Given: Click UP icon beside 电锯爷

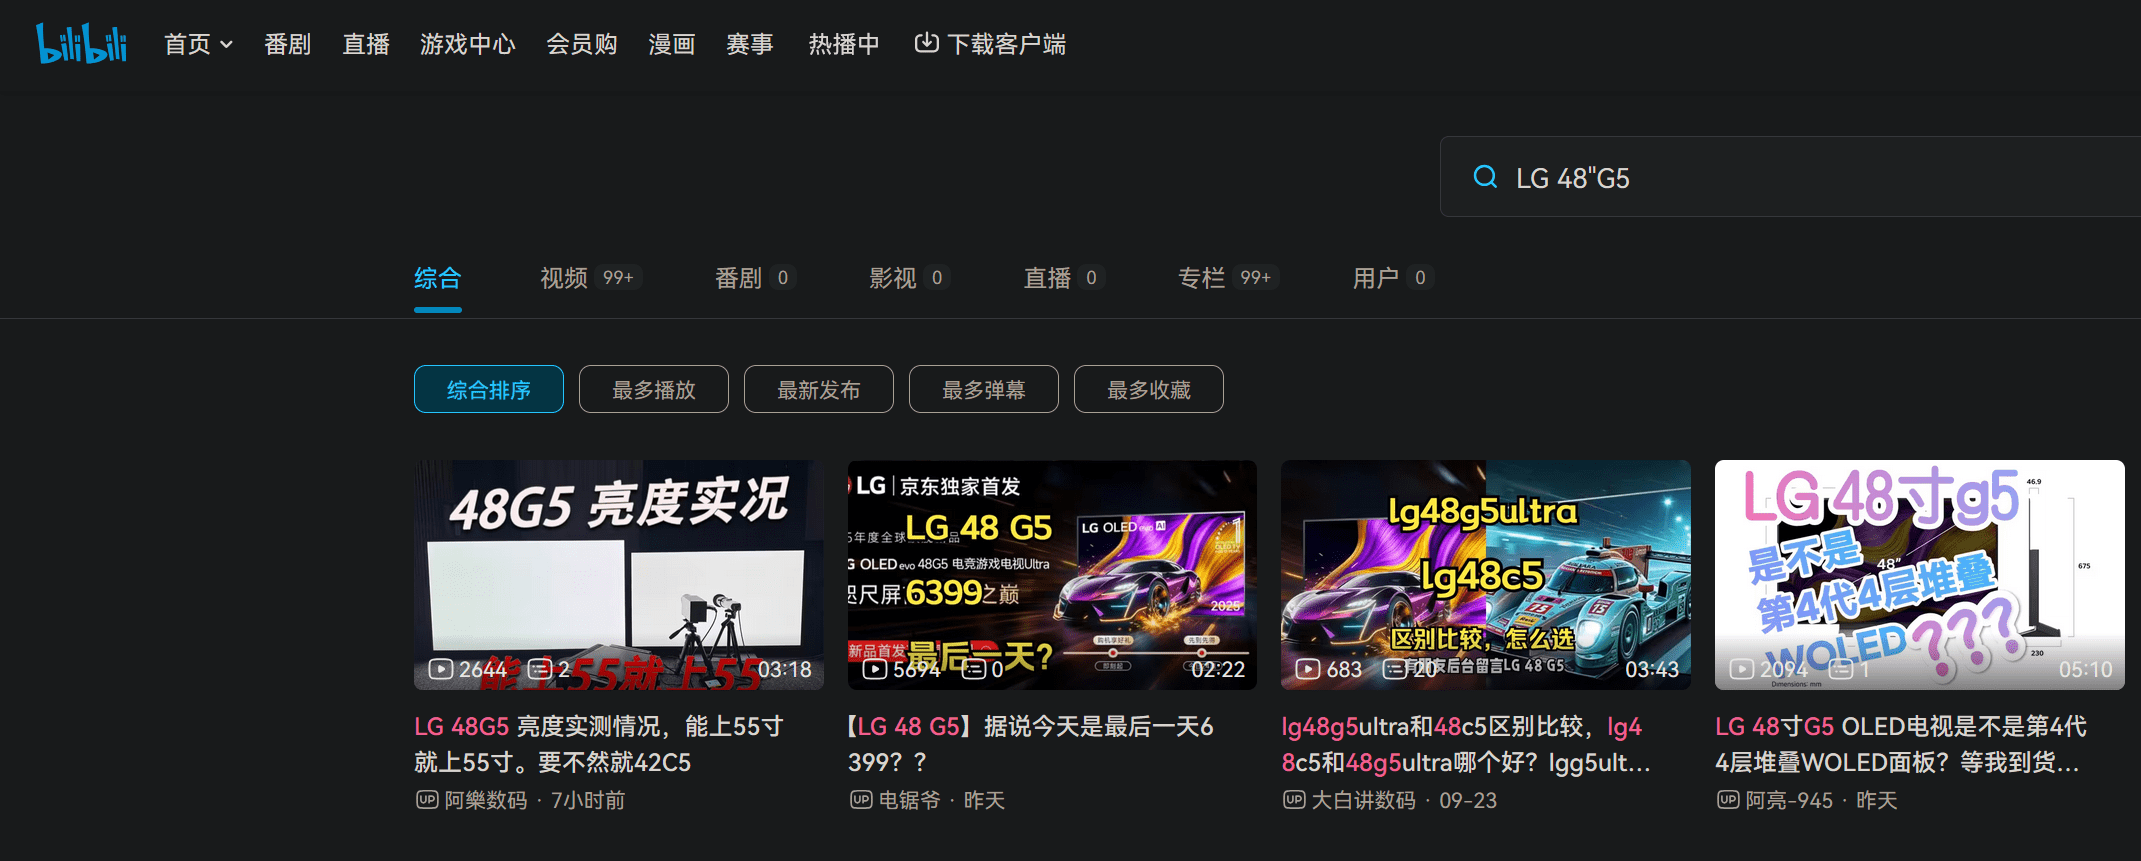Looking at the screenshot, I should (861, 800).
